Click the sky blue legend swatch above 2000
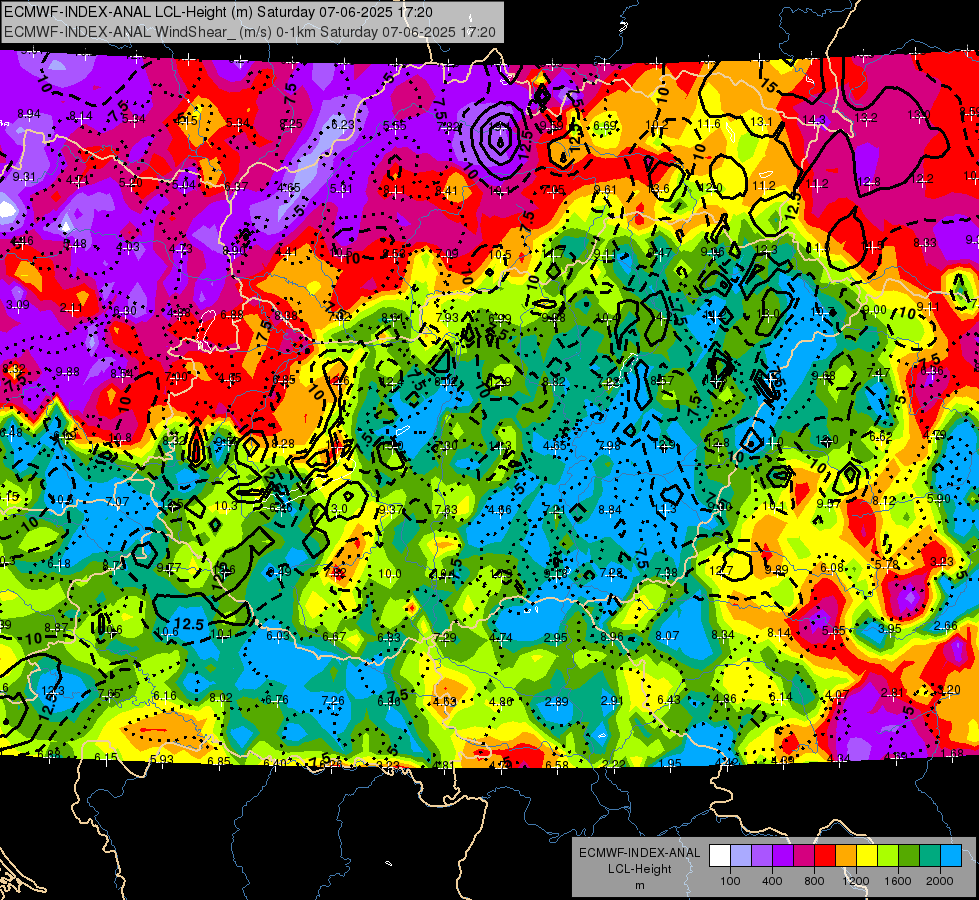This screenshot has height=900, width=979. (951, 856)
